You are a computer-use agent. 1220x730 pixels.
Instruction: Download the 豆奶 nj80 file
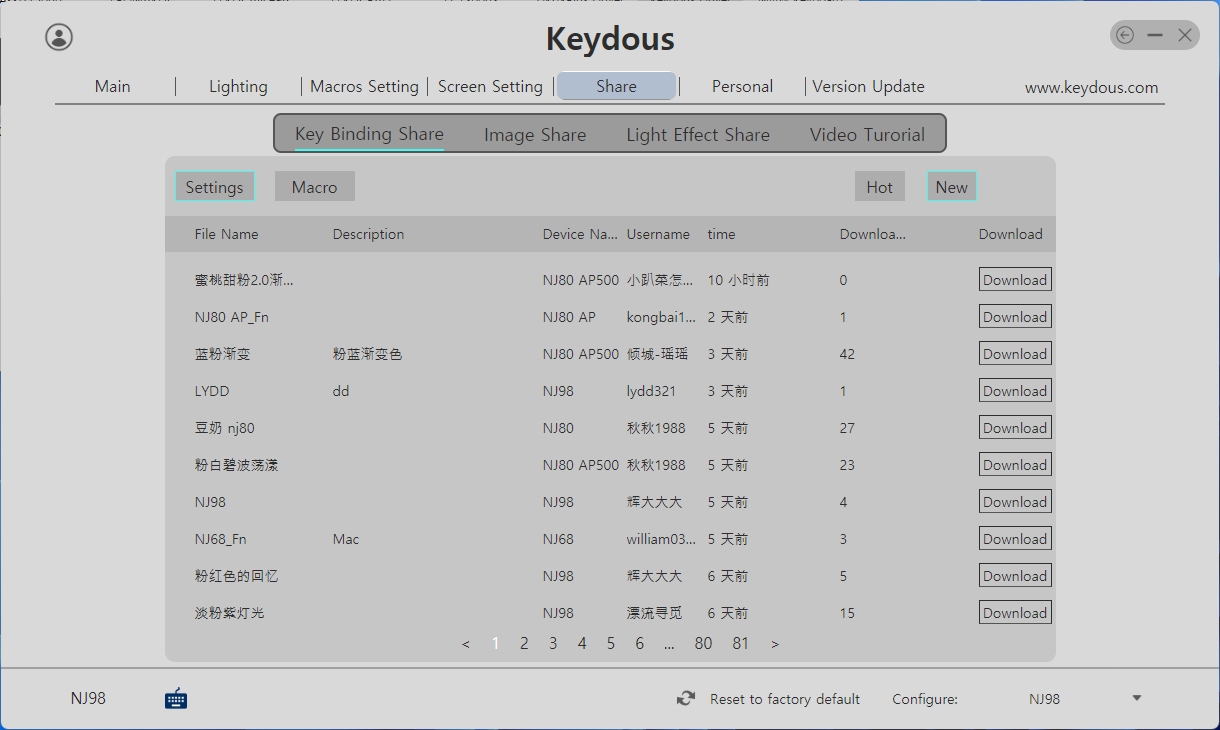(1015, 428)
